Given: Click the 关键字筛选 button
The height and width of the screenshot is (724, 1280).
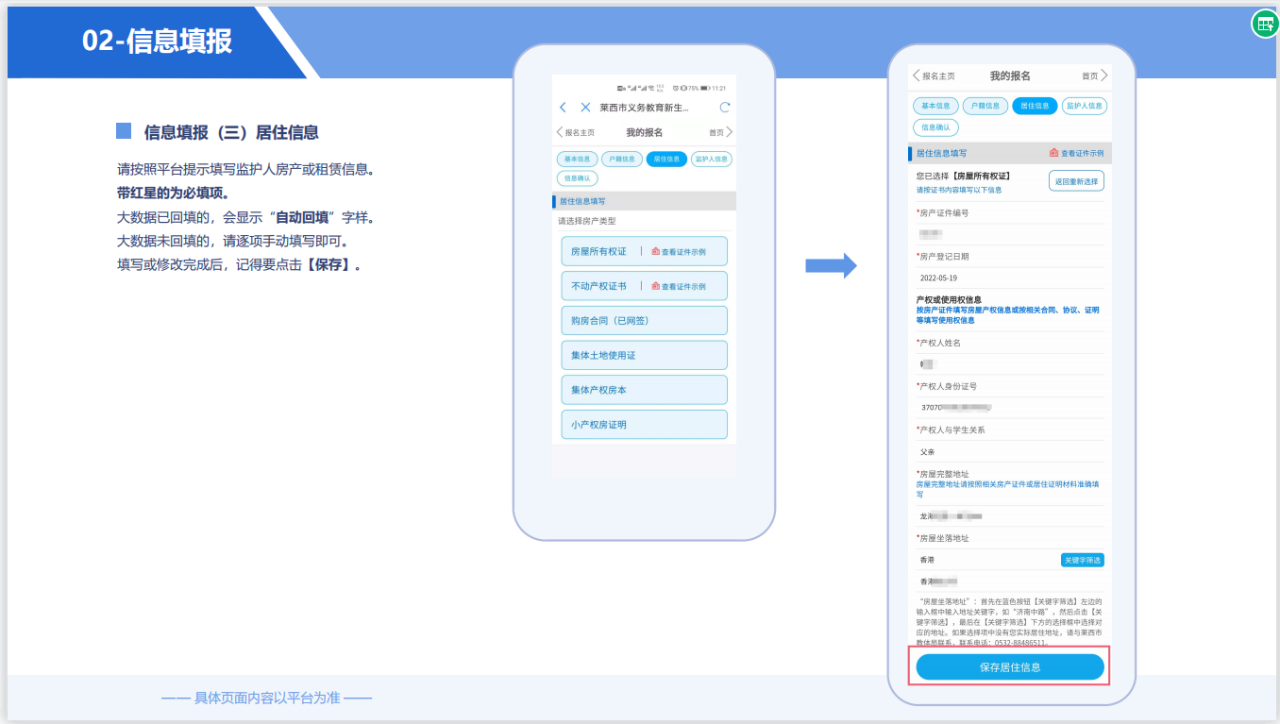Looking at the screenshot, I should pos(1082,560).
